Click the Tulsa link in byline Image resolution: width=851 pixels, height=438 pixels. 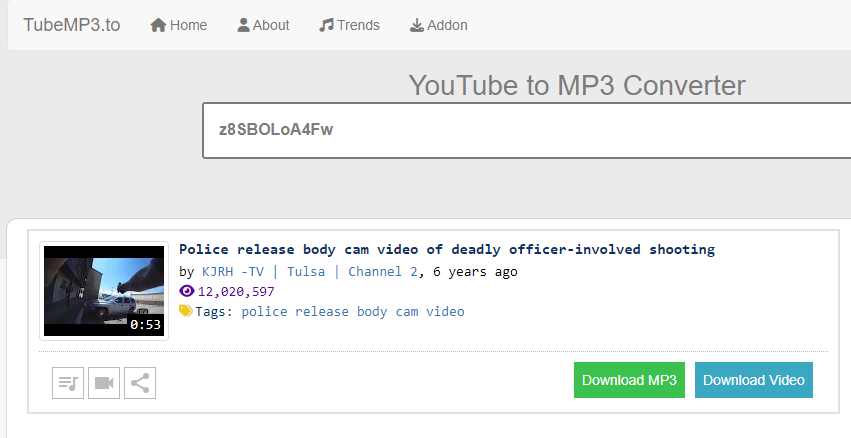306,271
